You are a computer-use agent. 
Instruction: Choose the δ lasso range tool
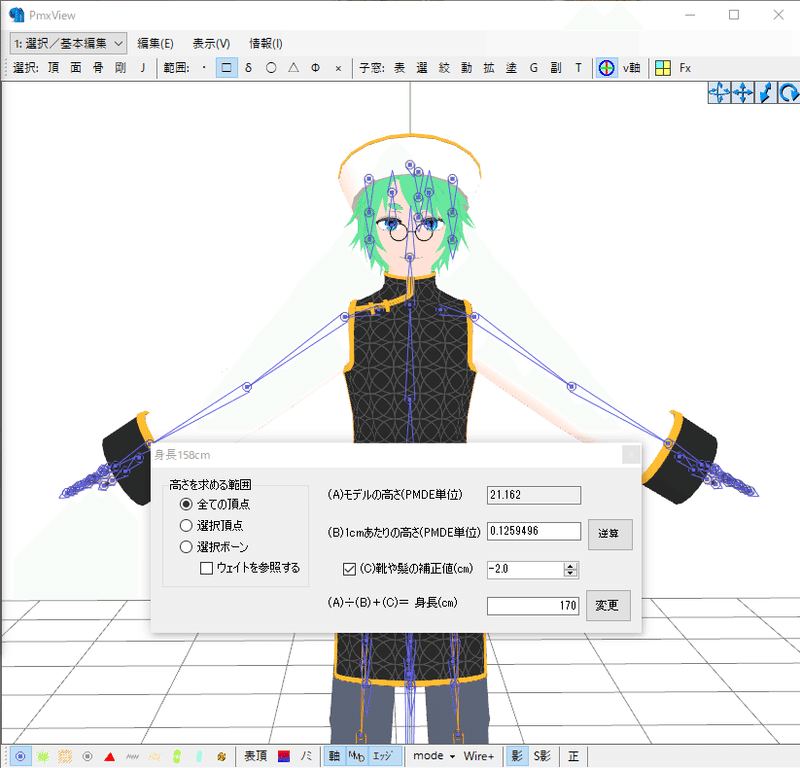click(x=248, y=68)
